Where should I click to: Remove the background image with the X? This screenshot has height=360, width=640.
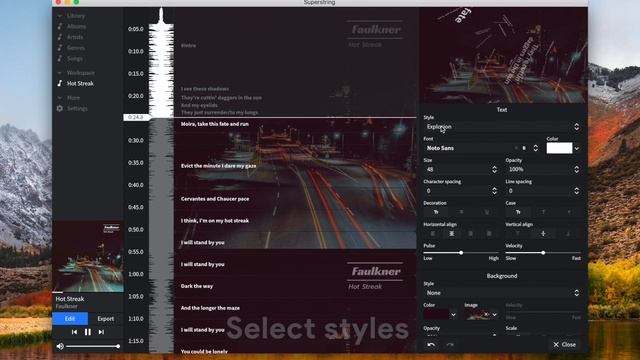486,314
